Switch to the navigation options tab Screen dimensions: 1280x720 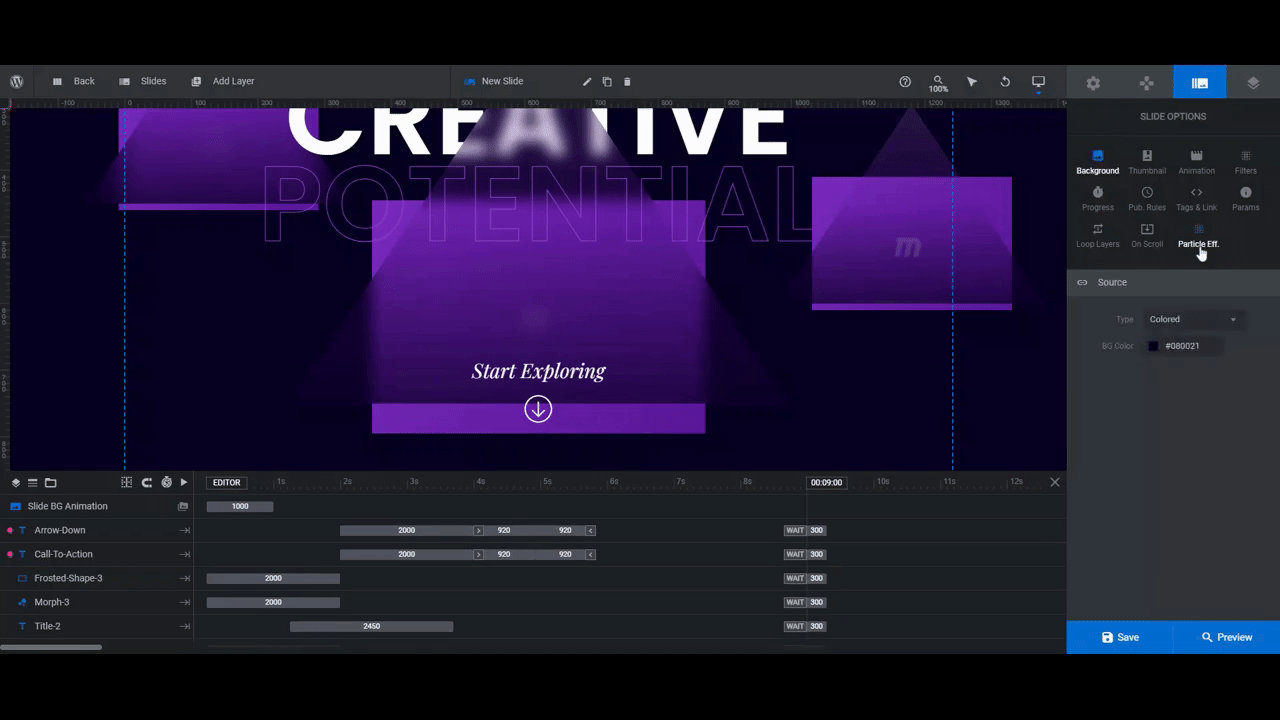coord(1147,83)
